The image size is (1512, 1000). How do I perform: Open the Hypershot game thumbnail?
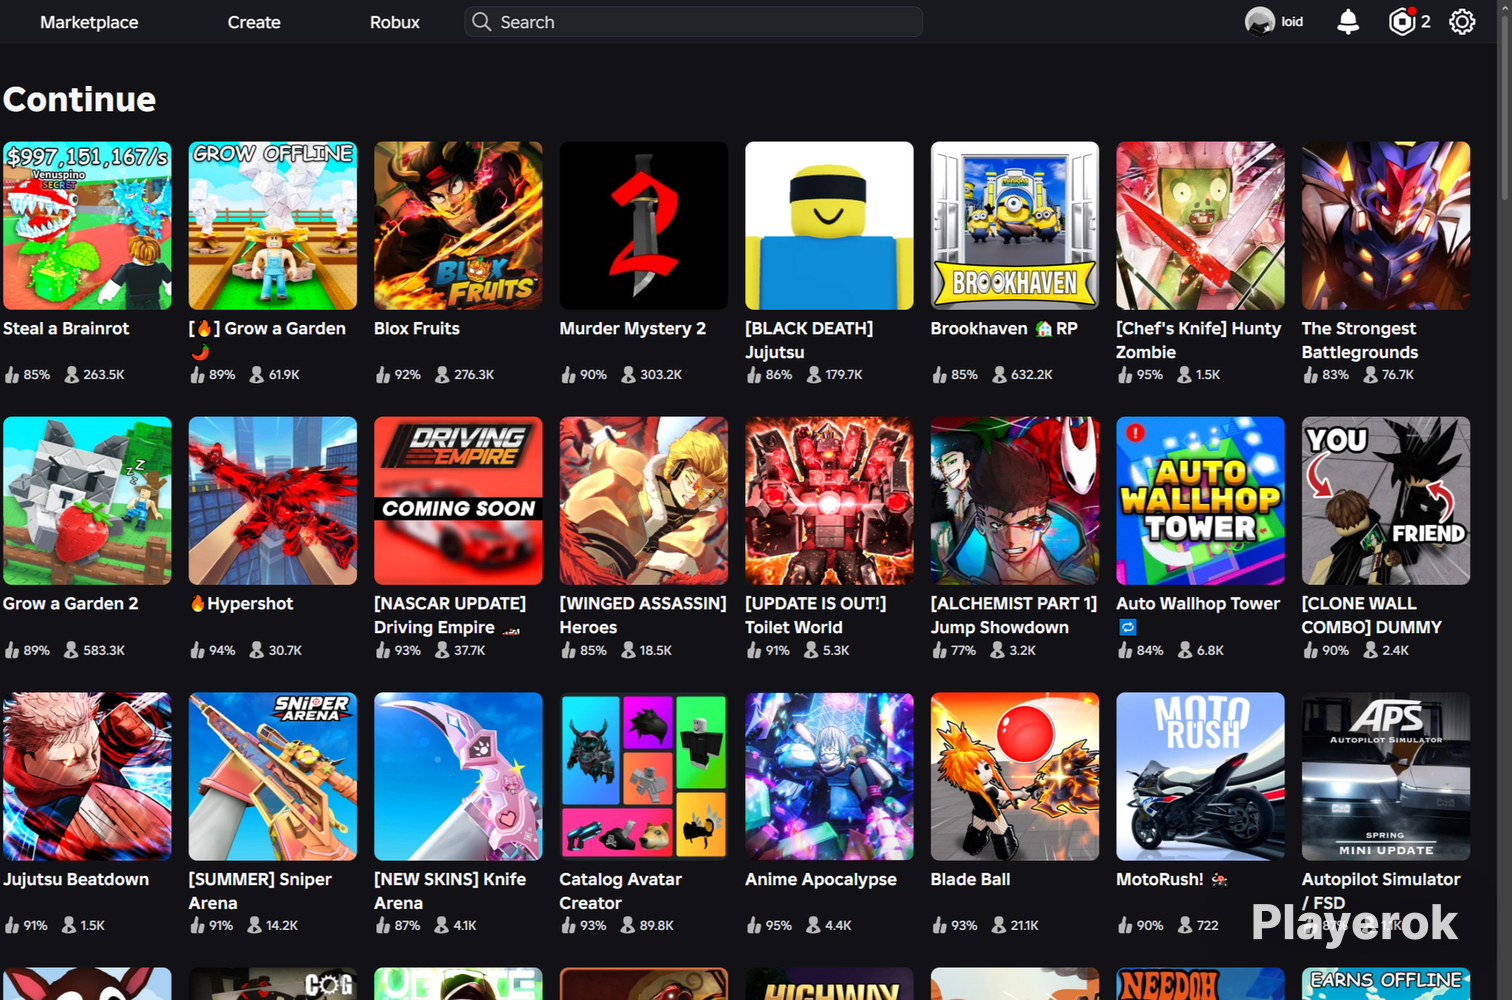[273, 501]
